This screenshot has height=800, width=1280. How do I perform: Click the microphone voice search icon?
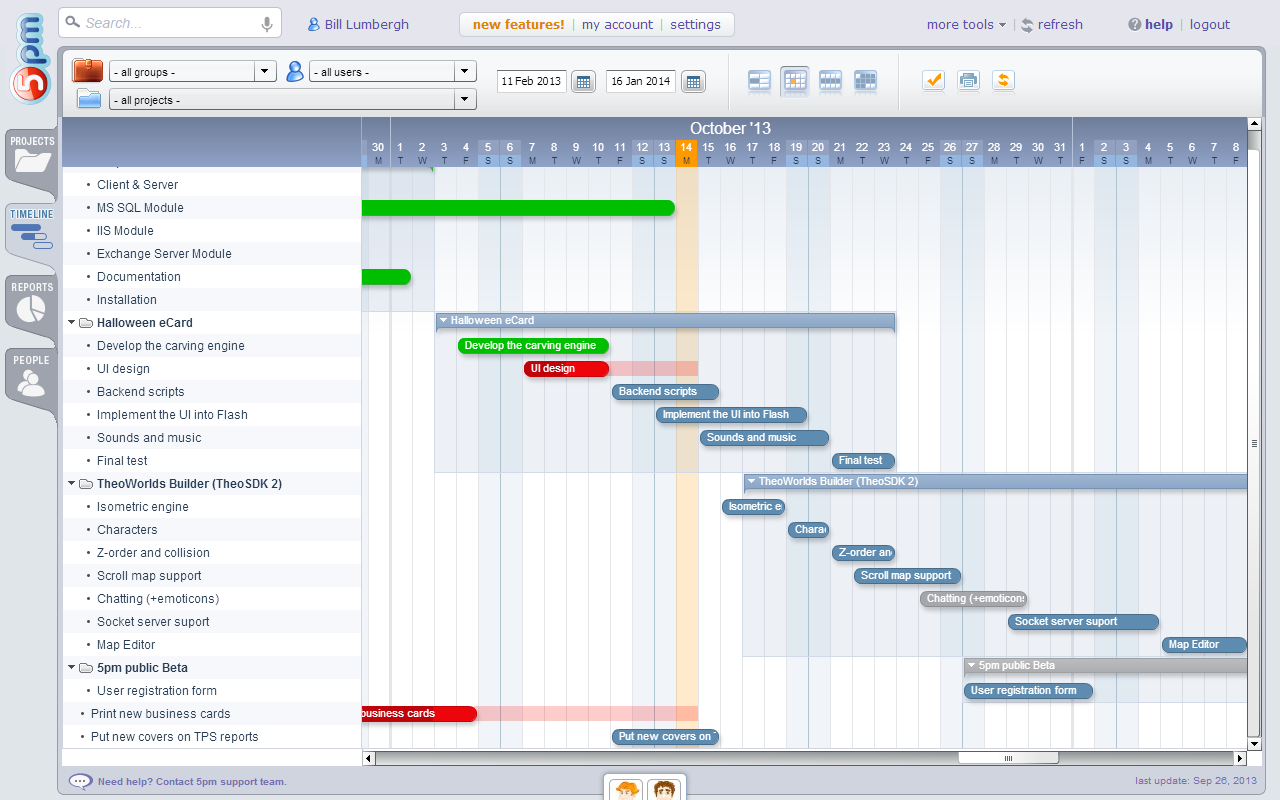point(267,24)
